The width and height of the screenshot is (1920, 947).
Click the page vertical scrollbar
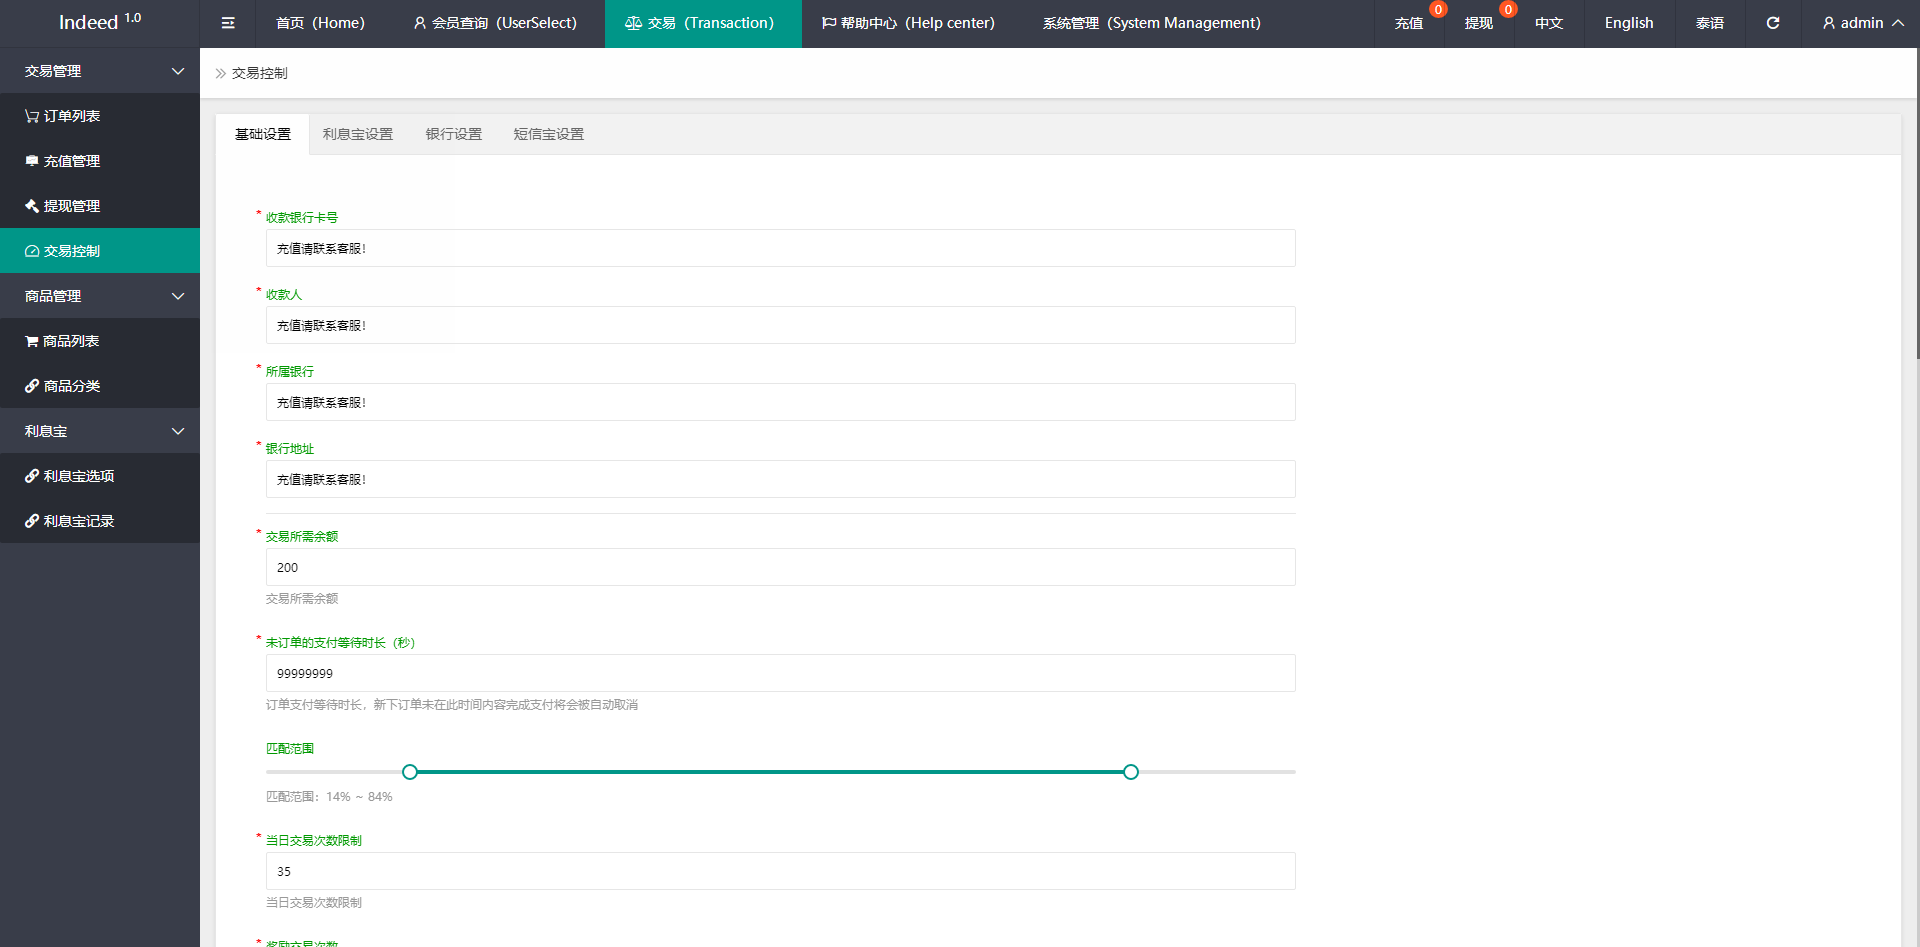[1917, 203]
